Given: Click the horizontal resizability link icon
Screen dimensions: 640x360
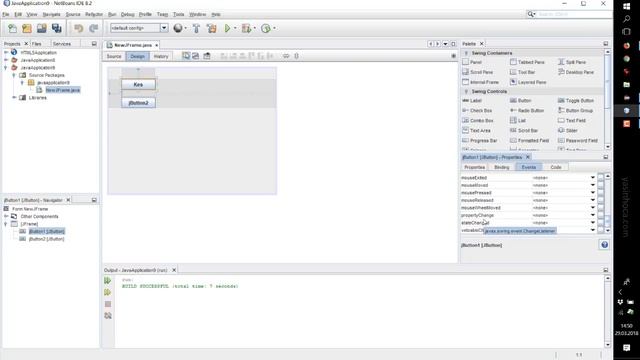Looking at the screenshot, I should (x=286, y=56).
